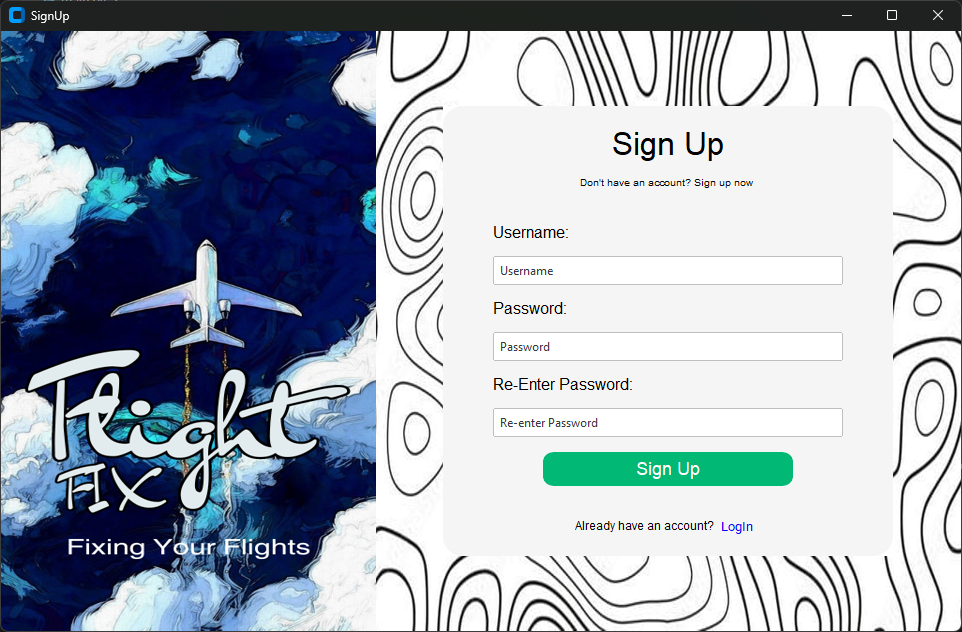The width and height of the screenshot is (962, 632).
Task: Click the 'Fixing Your Flights' tagline
Action: tap(188, 547)
